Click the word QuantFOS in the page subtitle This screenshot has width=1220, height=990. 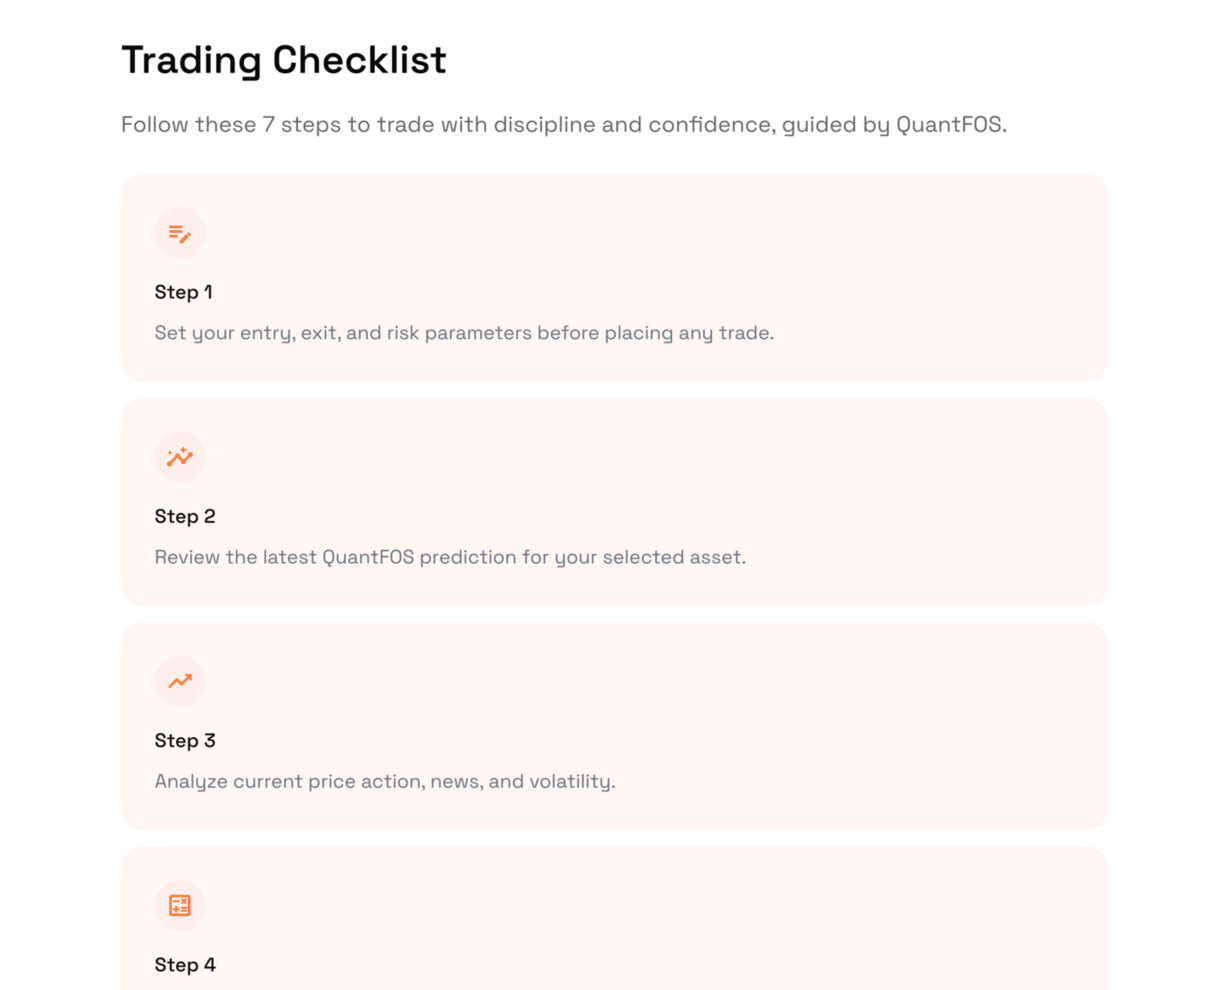[x=950, y=125]
